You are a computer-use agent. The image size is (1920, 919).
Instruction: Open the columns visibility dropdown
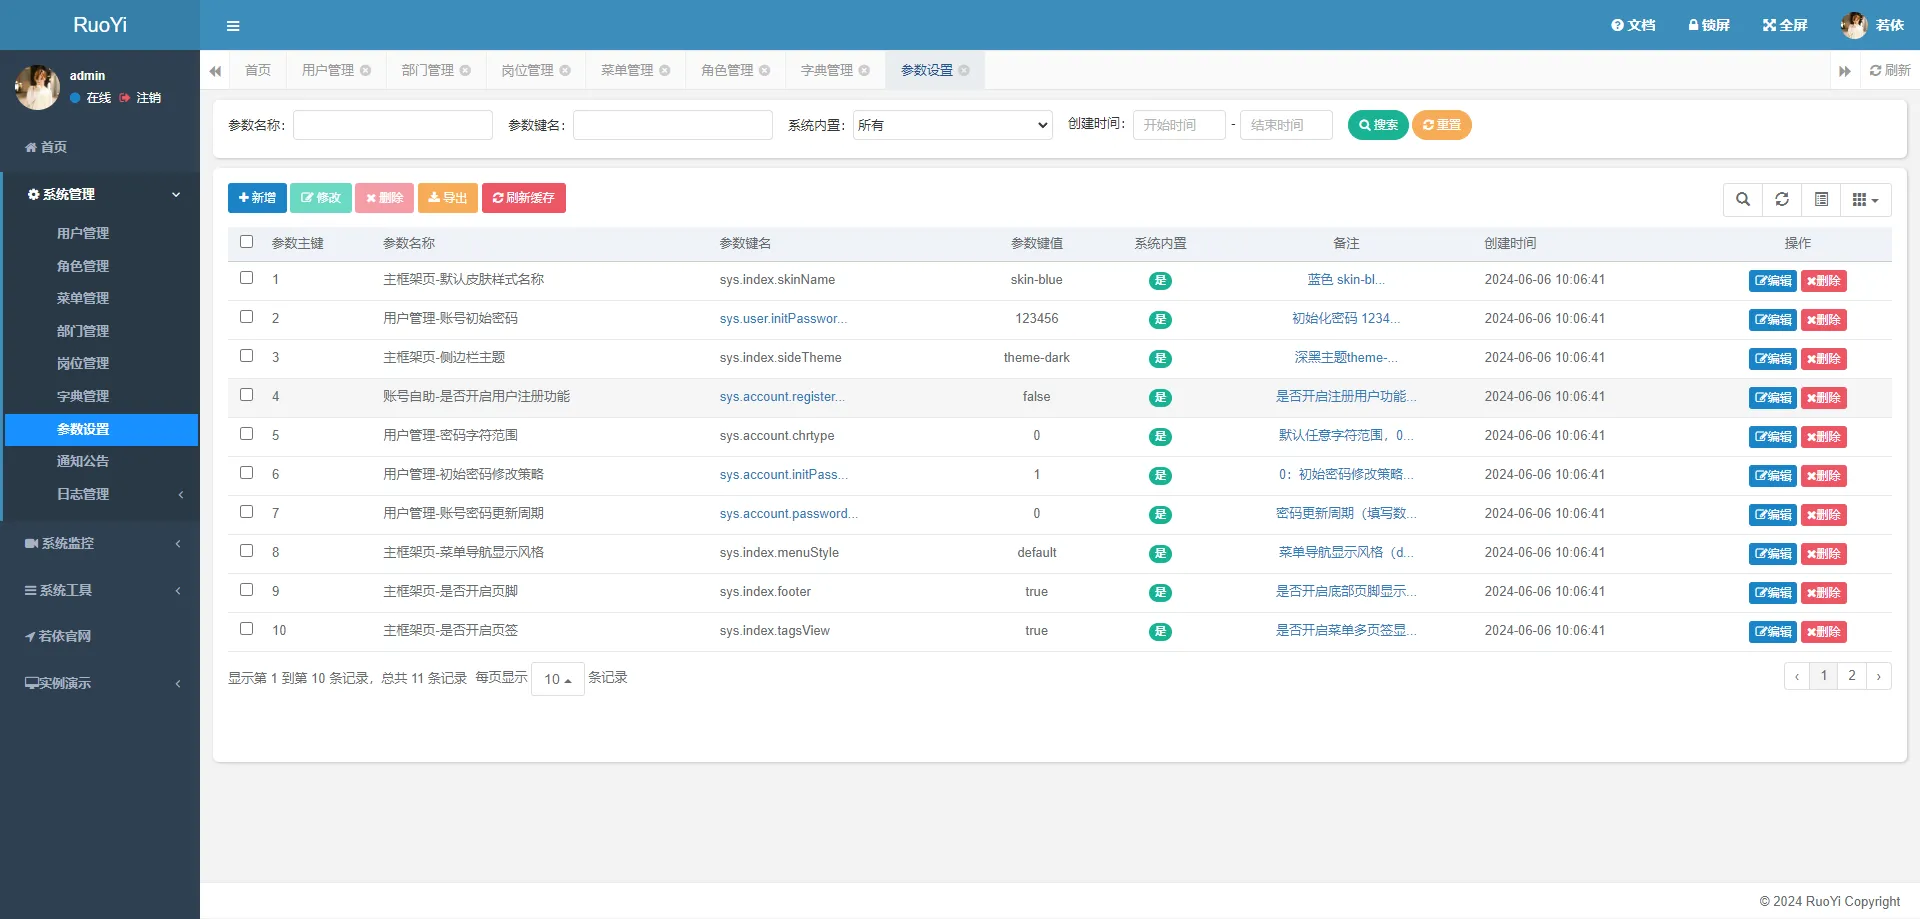[1866, 200]
